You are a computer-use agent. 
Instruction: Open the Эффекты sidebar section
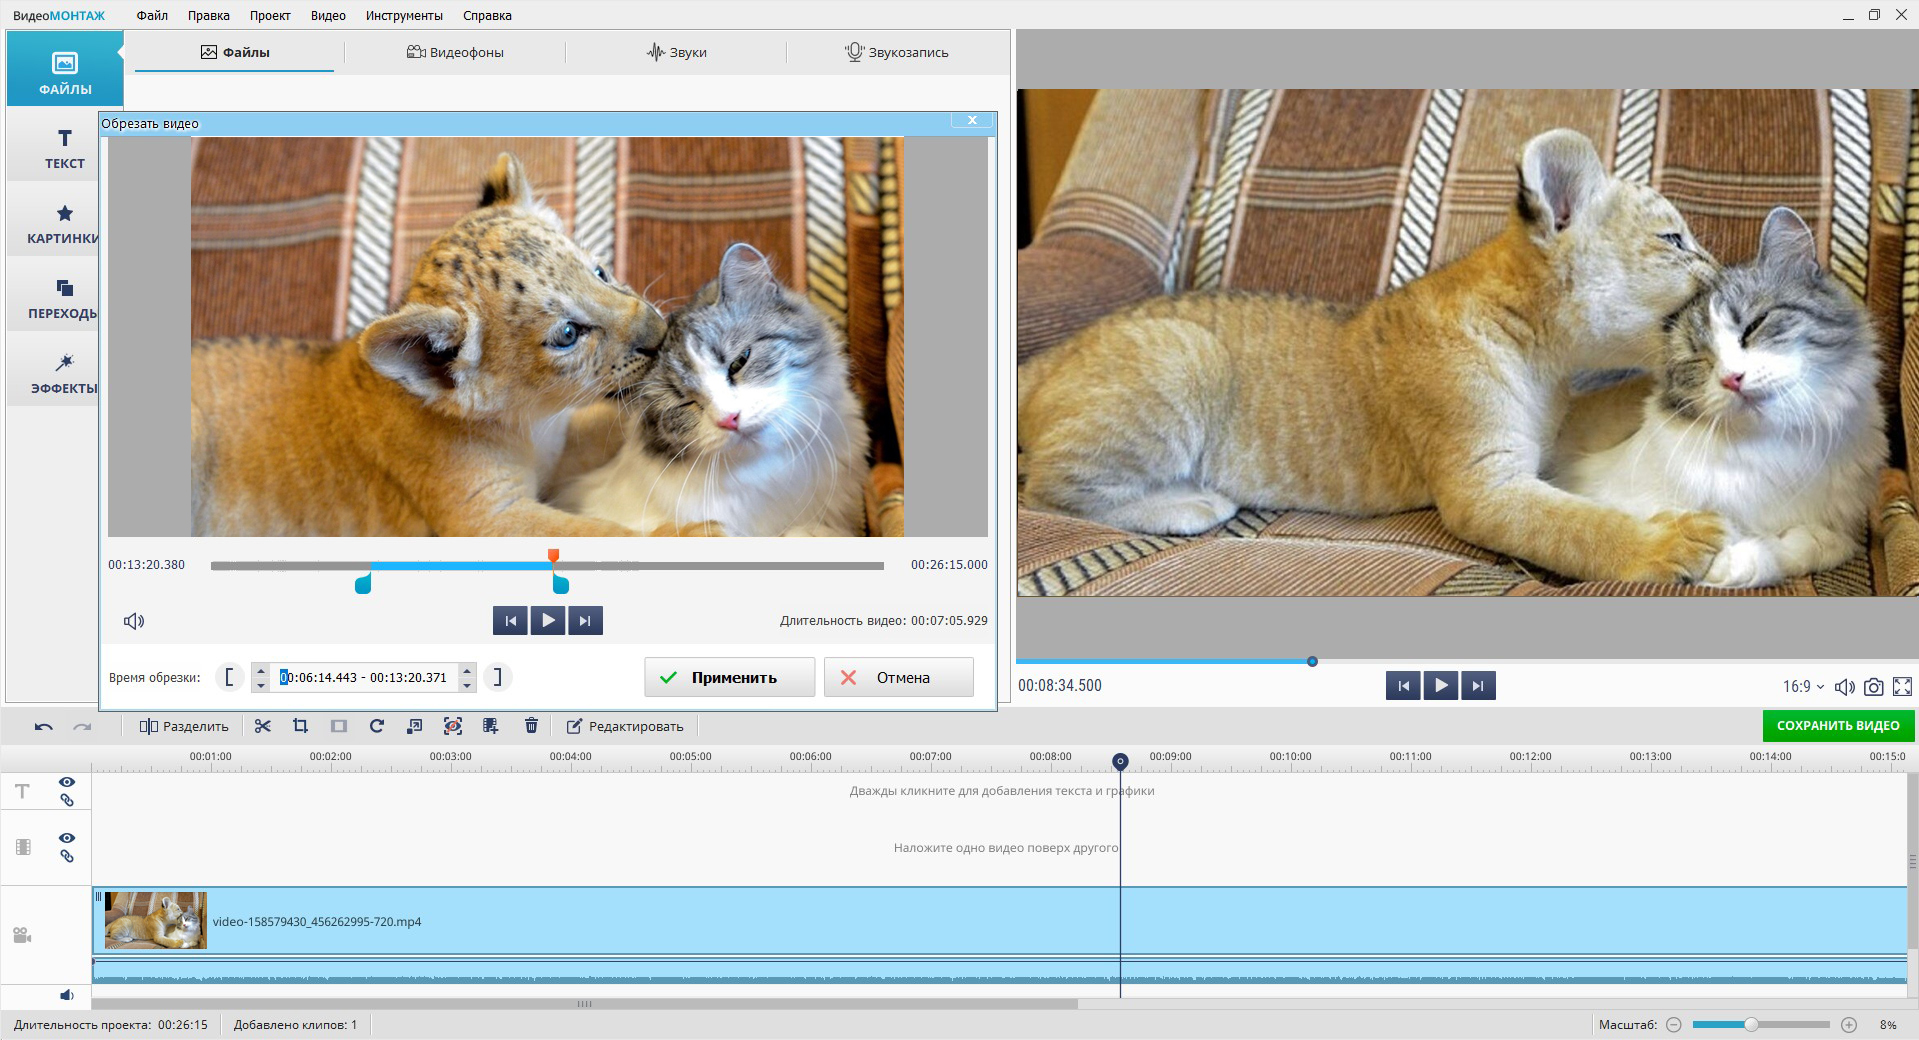click(64, 373)
